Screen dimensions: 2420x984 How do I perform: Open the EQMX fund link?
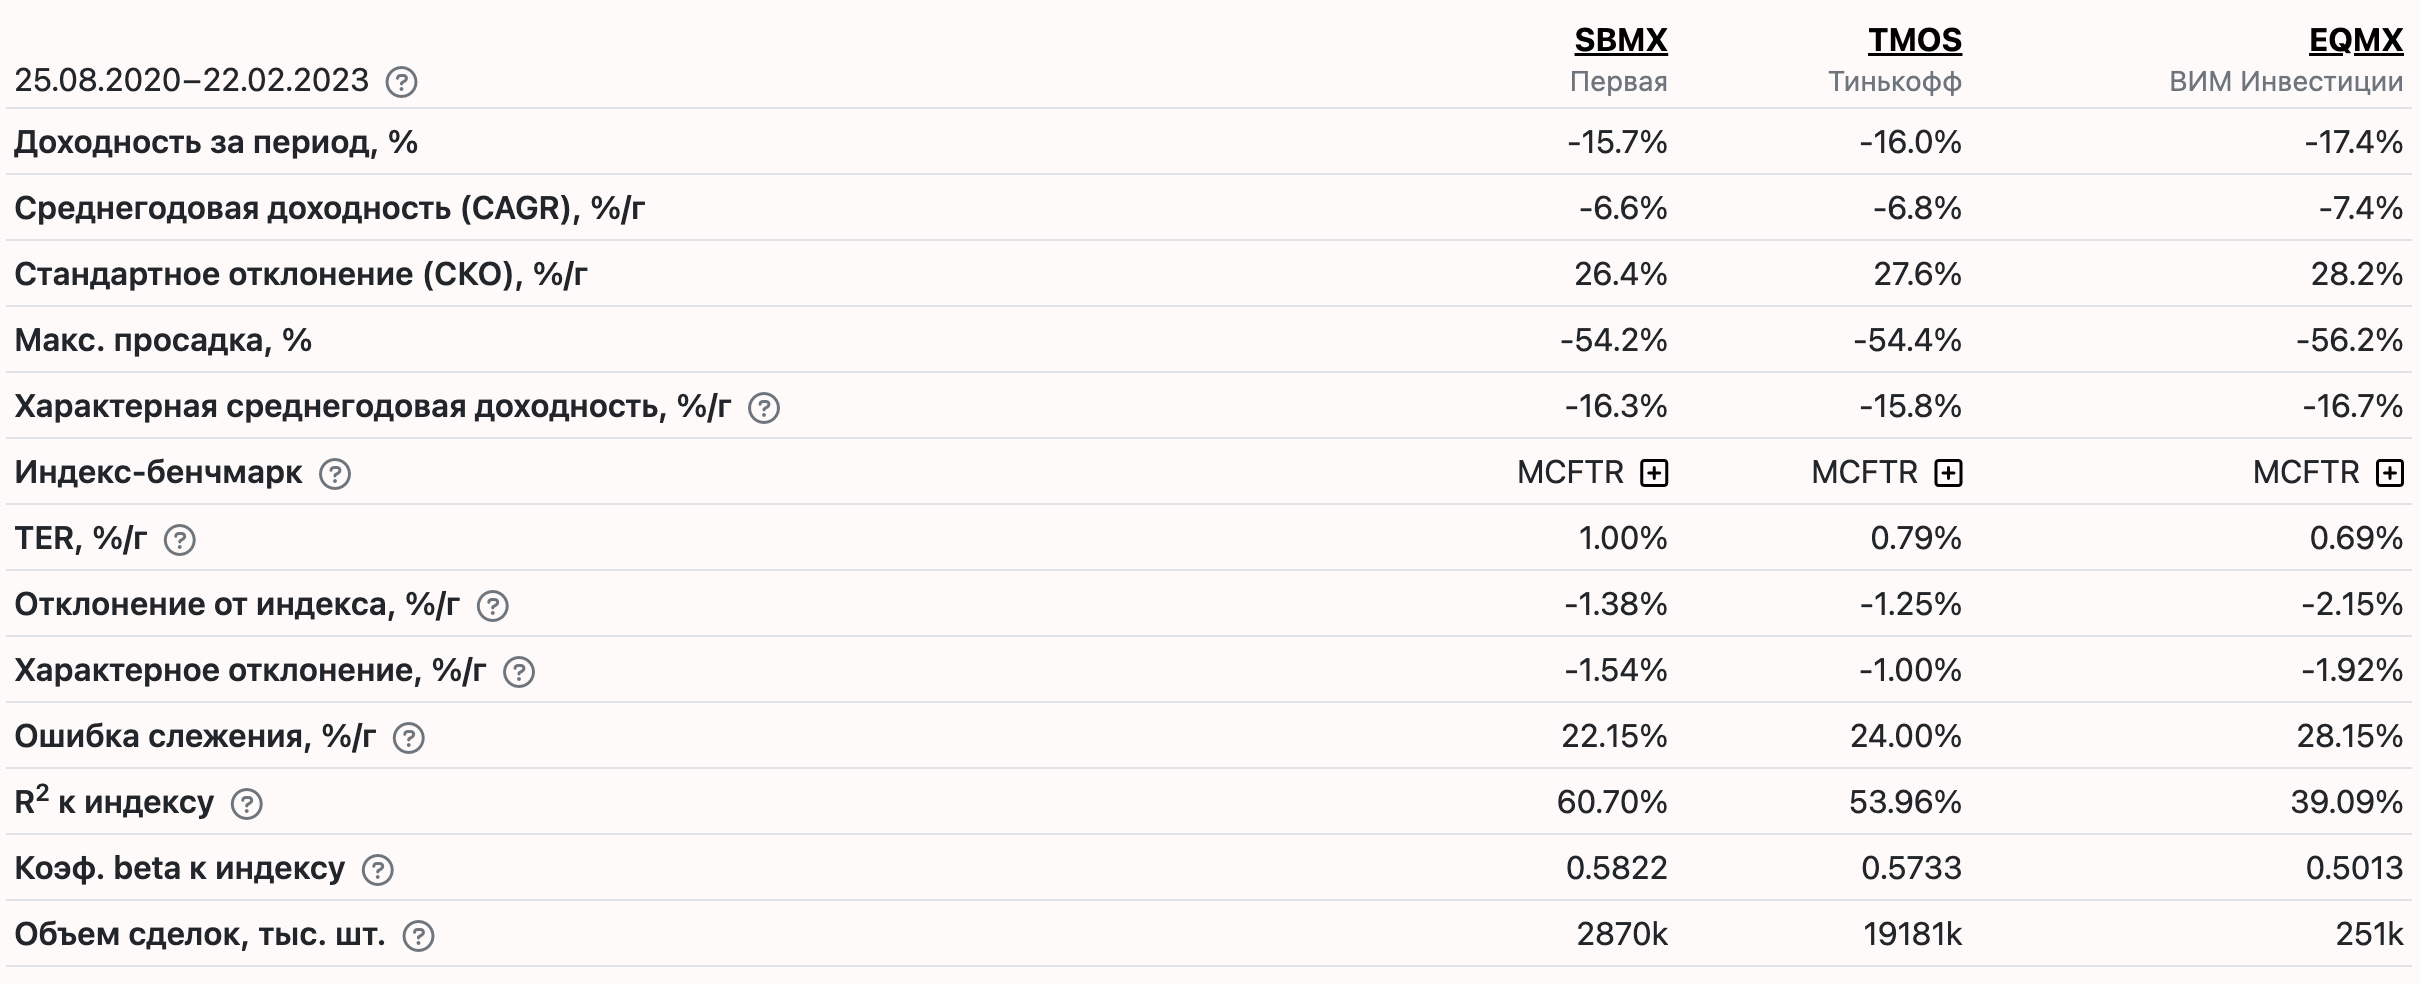[x=2355, y=40]
